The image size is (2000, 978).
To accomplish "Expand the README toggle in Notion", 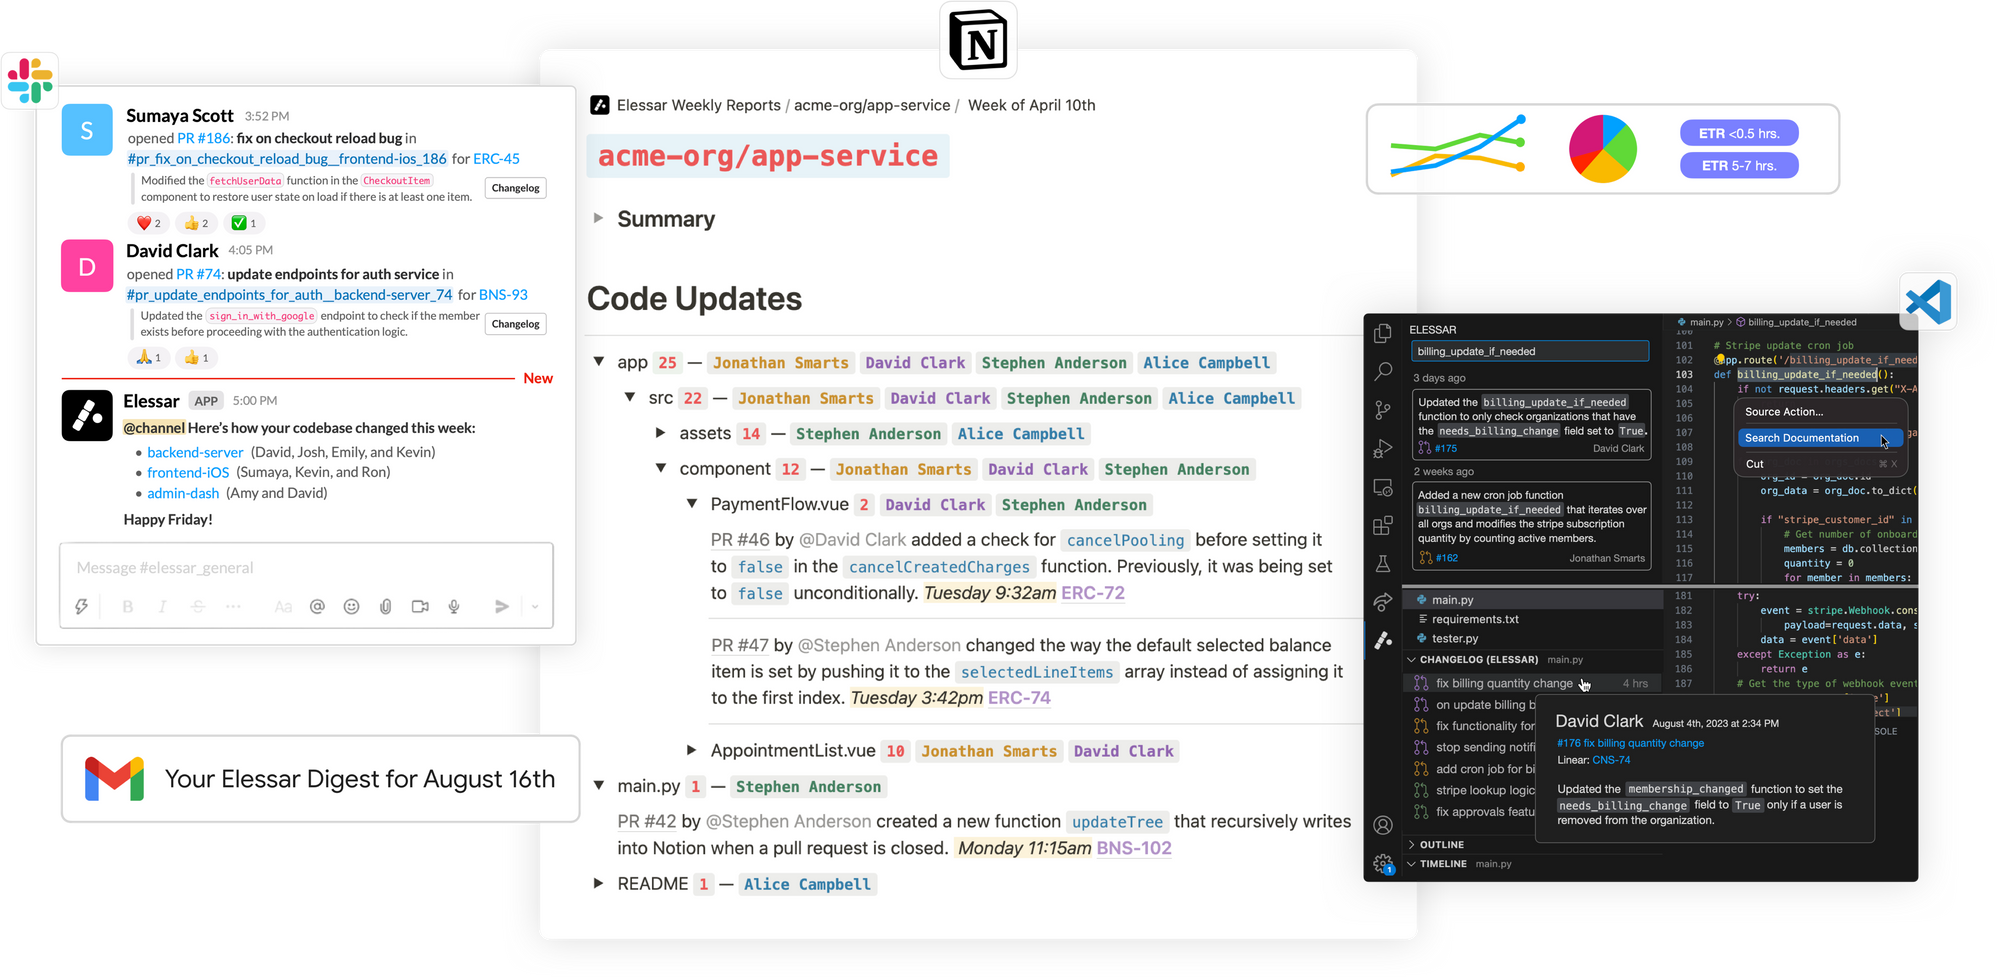I will point(598,883).
